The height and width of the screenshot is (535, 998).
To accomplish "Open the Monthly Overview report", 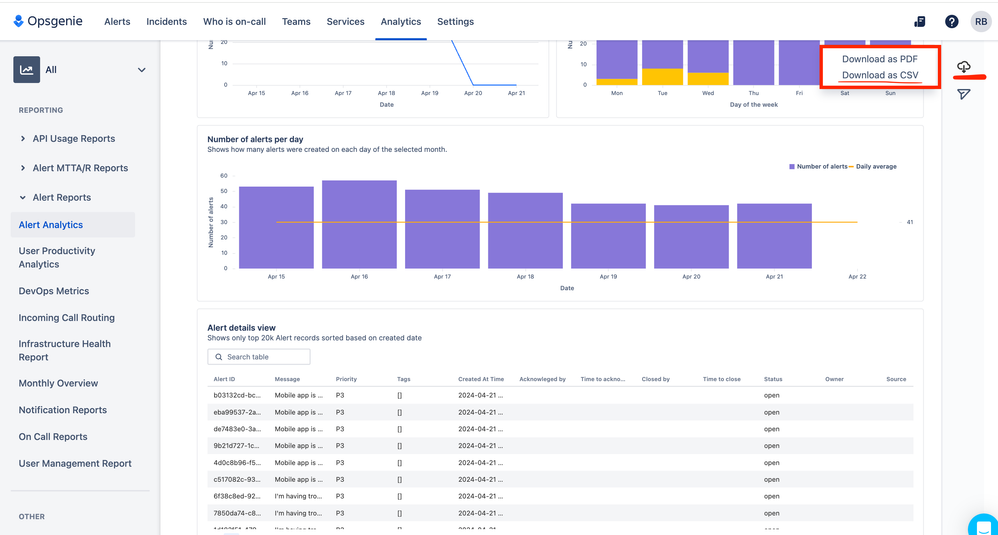I will 58,383.
